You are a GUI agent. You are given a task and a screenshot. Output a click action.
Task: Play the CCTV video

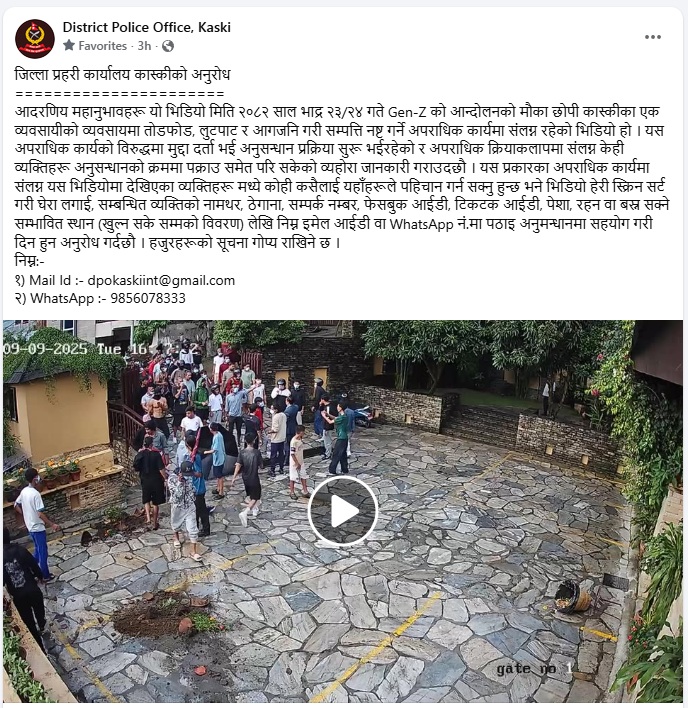tap(343, 511)
